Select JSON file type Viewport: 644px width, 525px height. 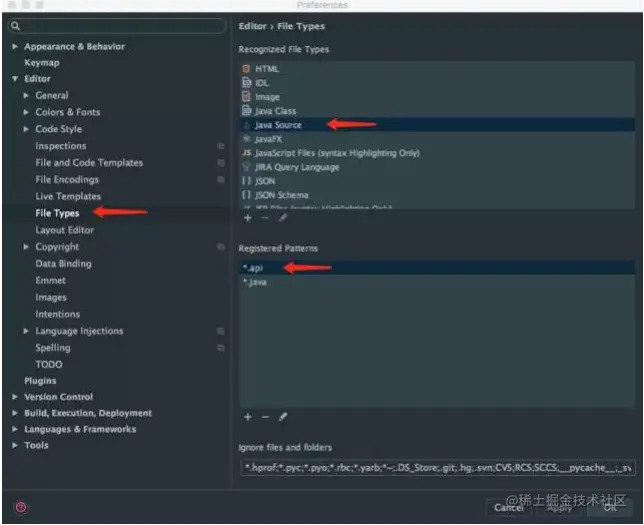[x=437, y=181]
